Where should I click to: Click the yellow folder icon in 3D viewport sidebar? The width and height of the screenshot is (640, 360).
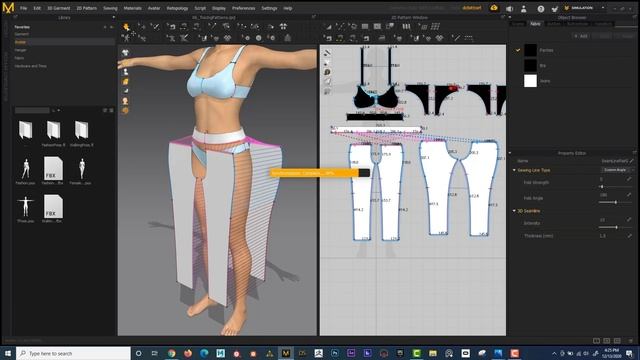pyautogui.click(x=125, y=82)
